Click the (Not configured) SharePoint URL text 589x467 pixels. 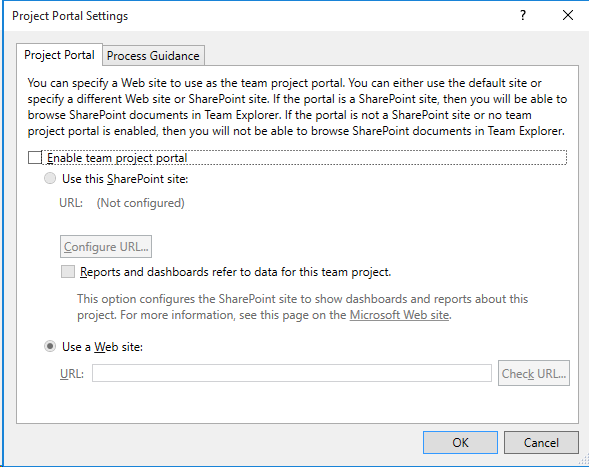pos(140,203)
